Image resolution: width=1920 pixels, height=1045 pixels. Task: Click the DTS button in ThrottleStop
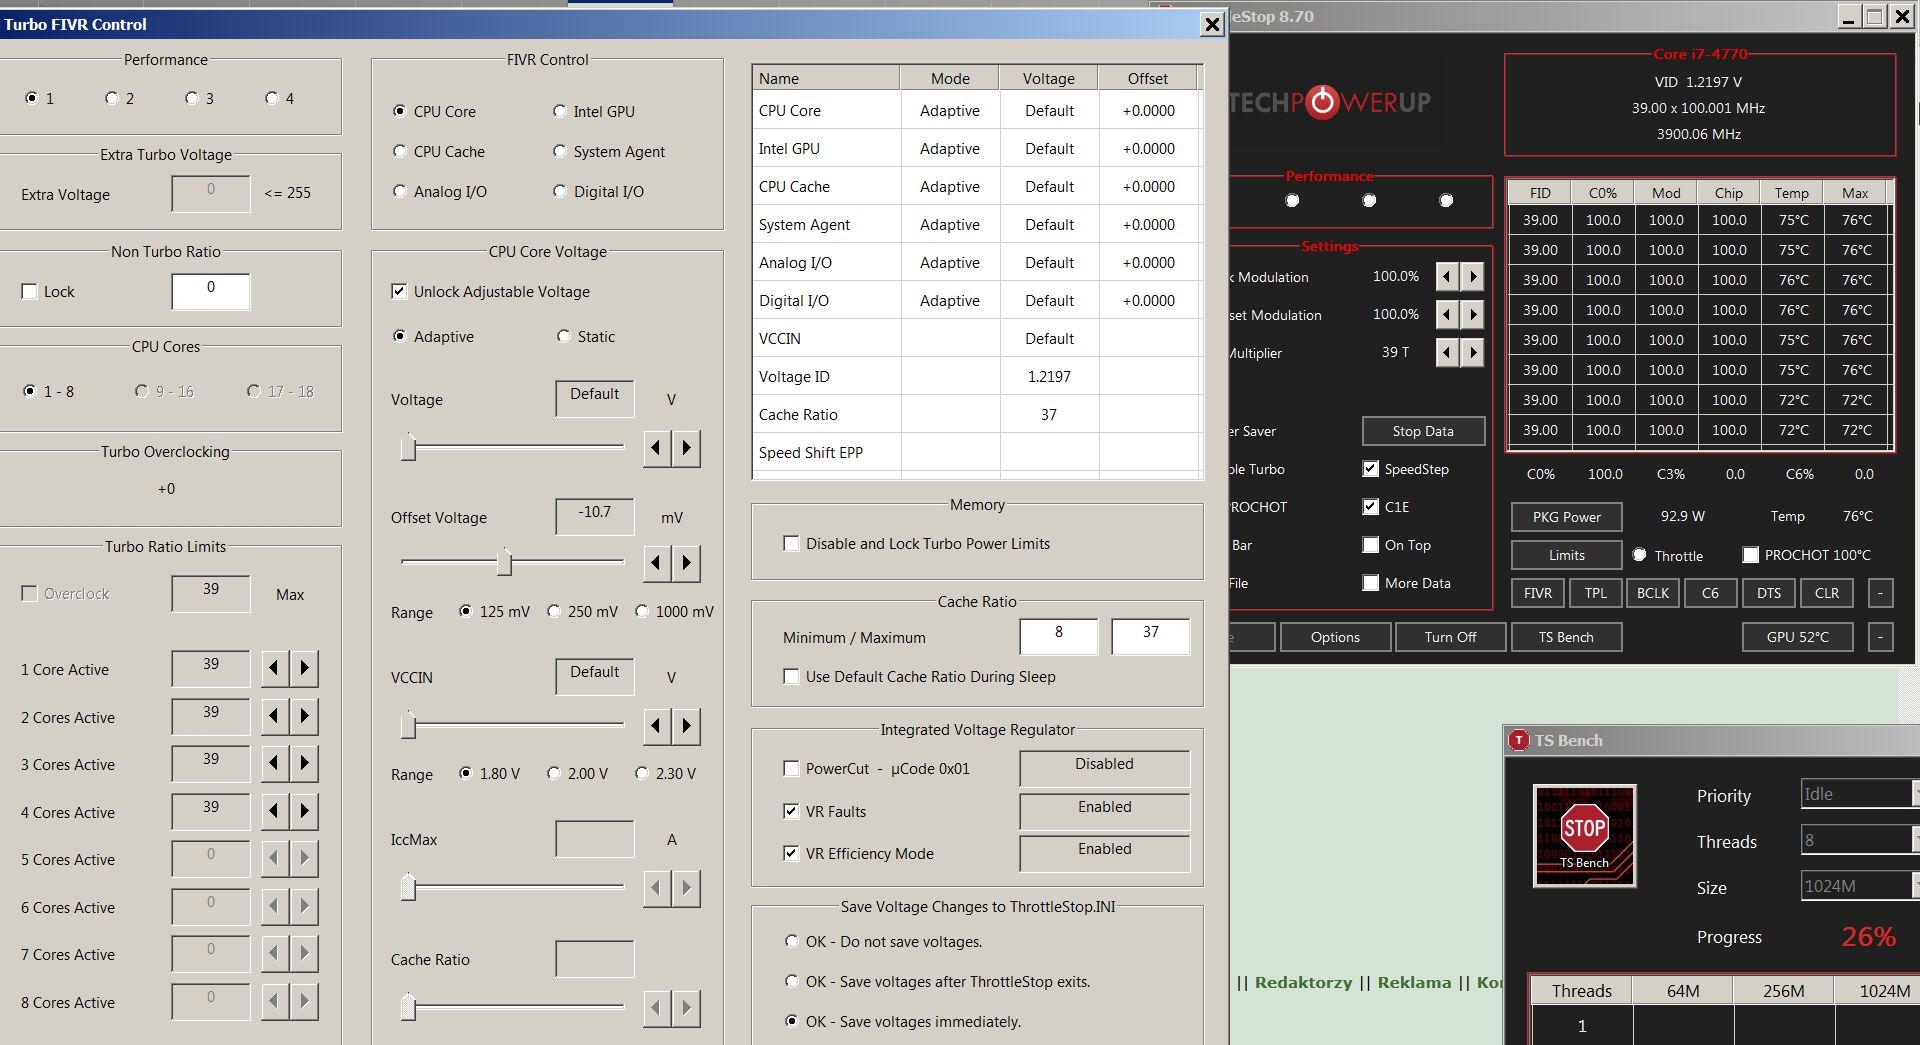(1769, 593)
